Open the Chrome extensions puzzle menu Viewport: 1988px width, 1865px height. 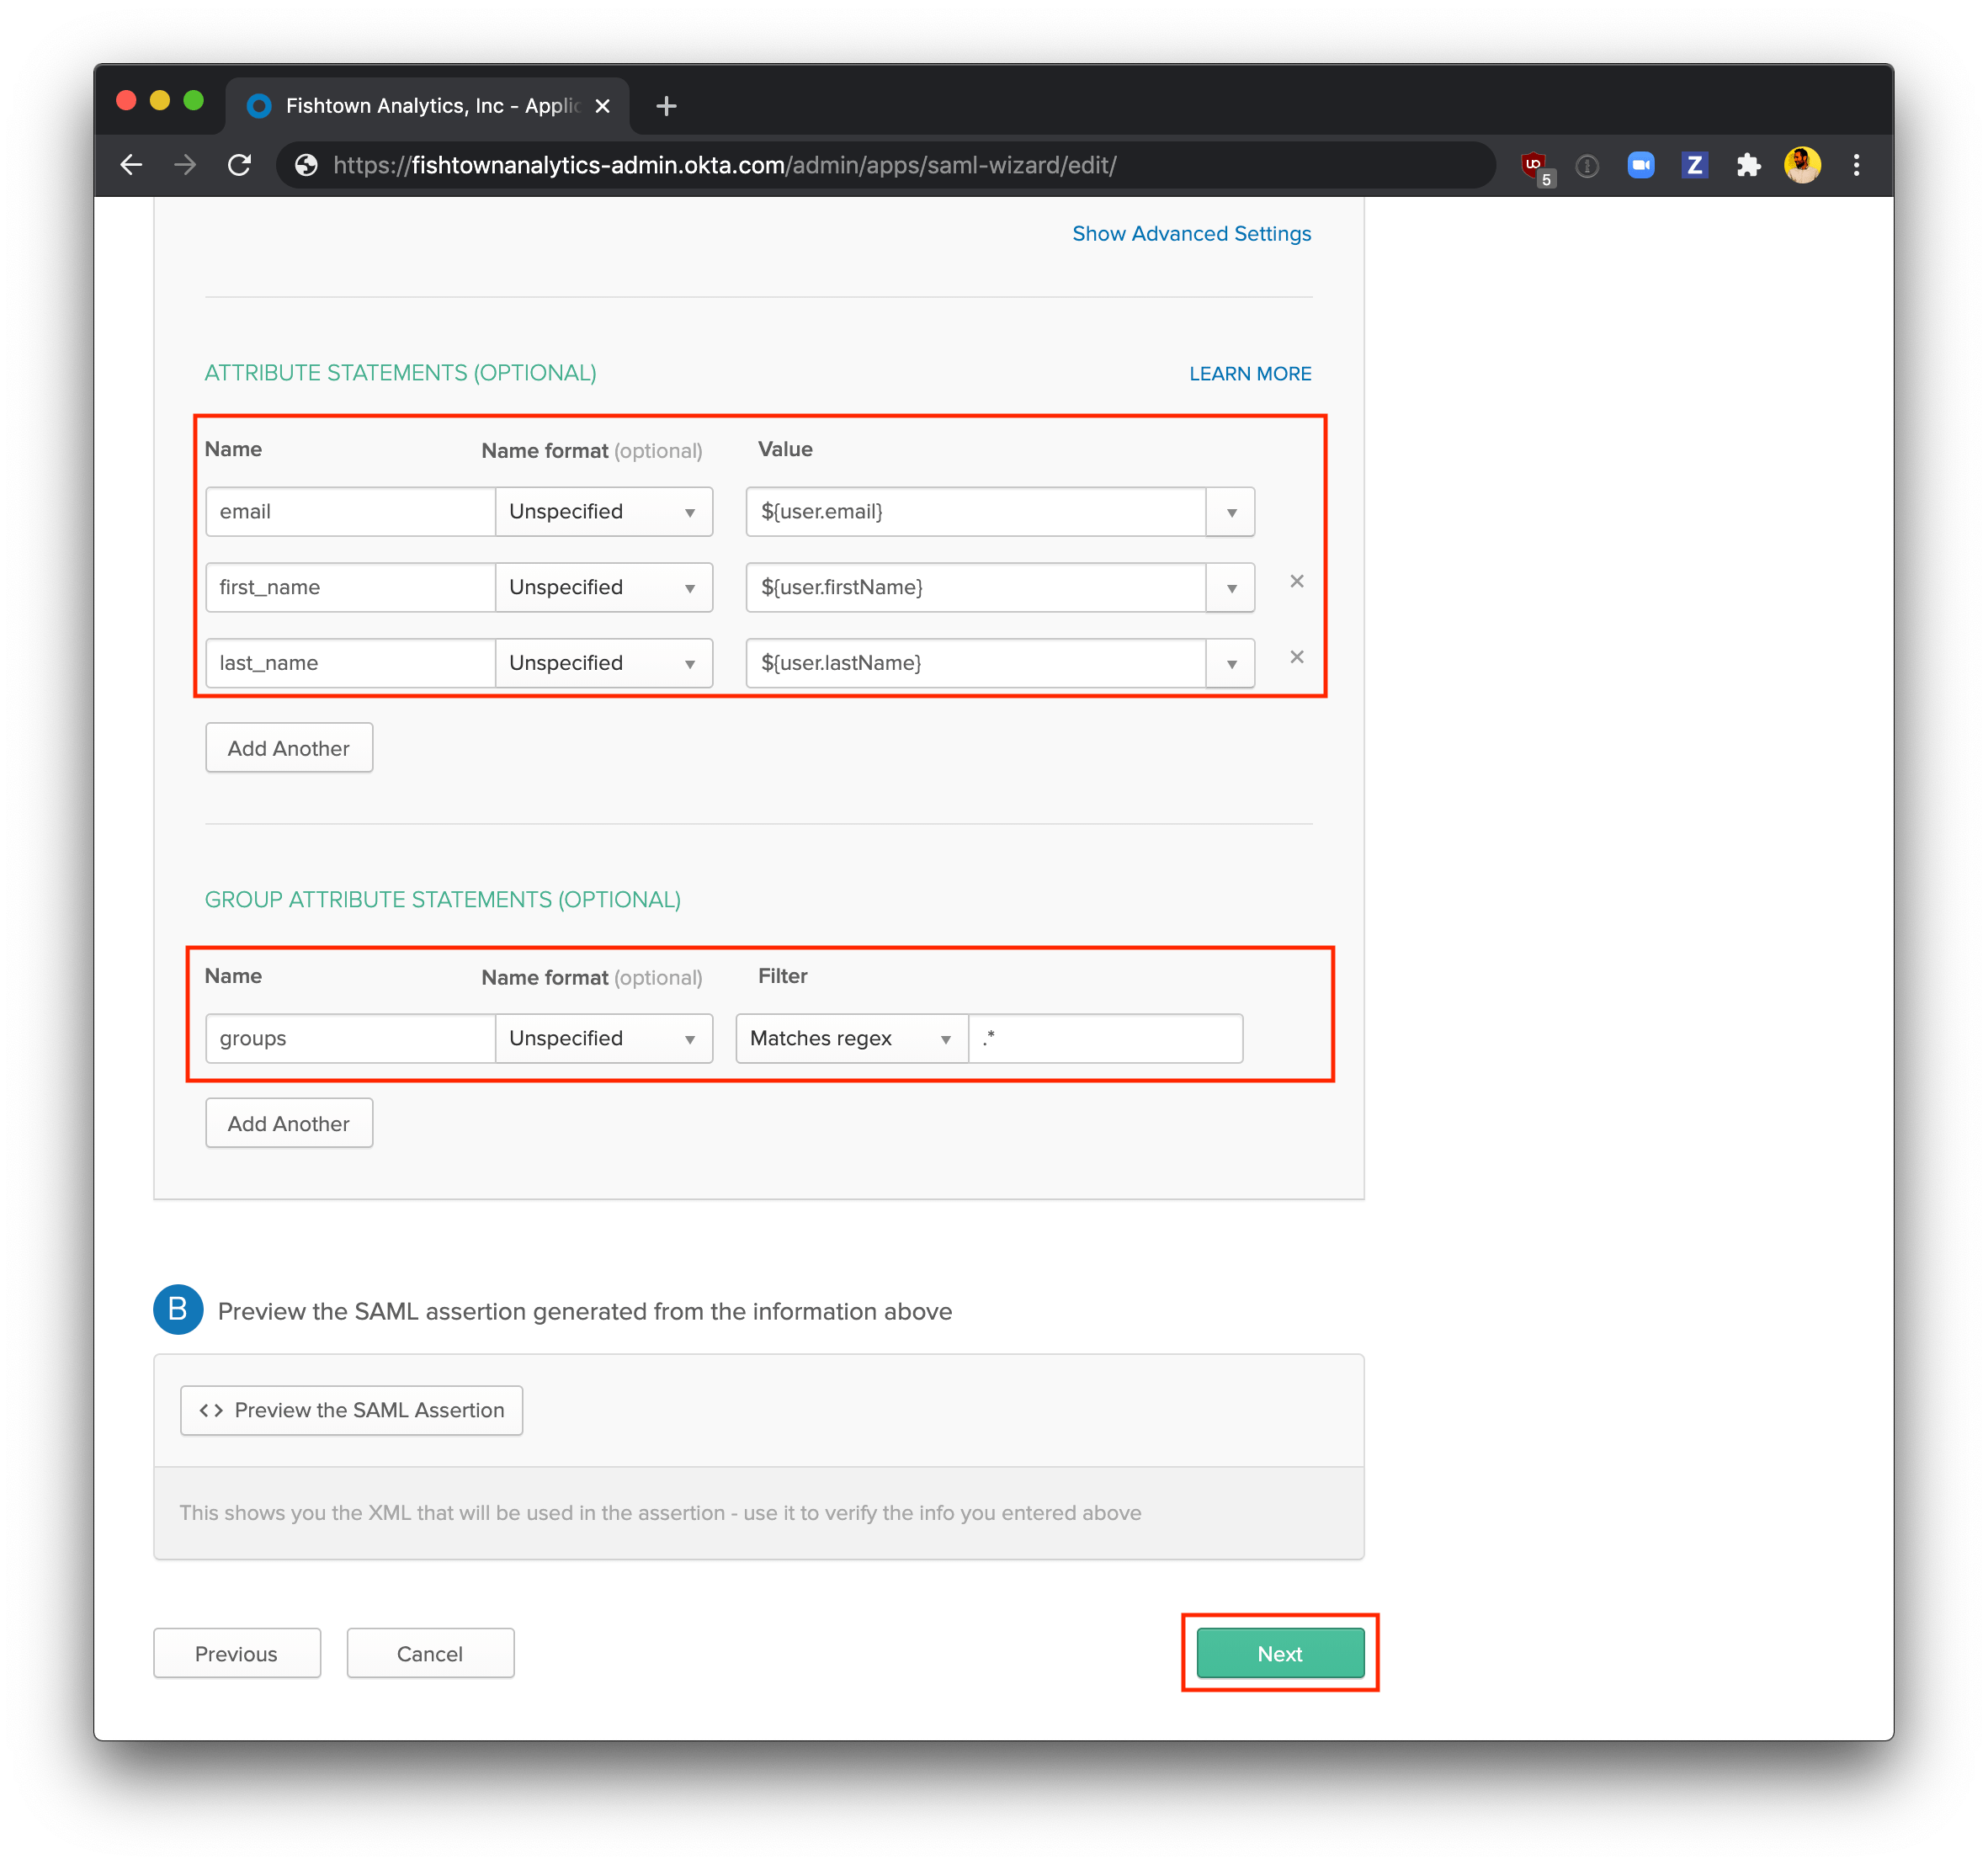(x=1749, y=165)
